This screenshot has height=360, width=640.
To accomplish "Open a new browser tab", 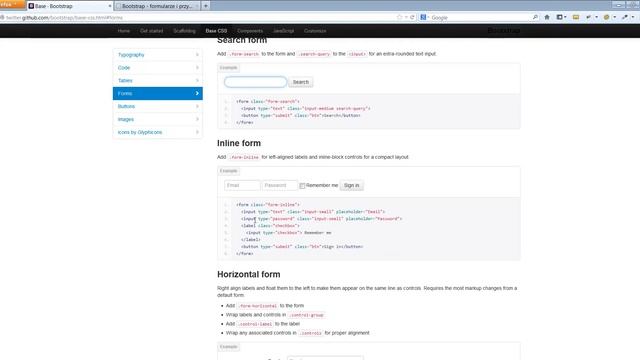I will point(206,6).
